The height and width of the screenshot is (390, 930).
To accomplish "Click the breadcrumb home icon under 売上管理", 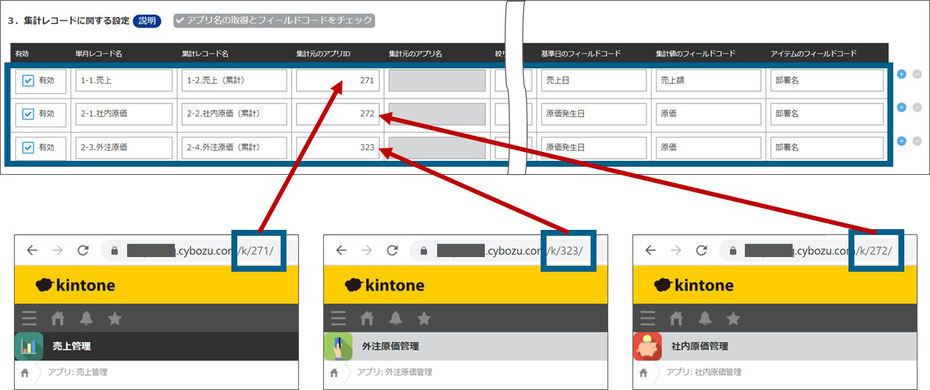I will coord(25,373).
